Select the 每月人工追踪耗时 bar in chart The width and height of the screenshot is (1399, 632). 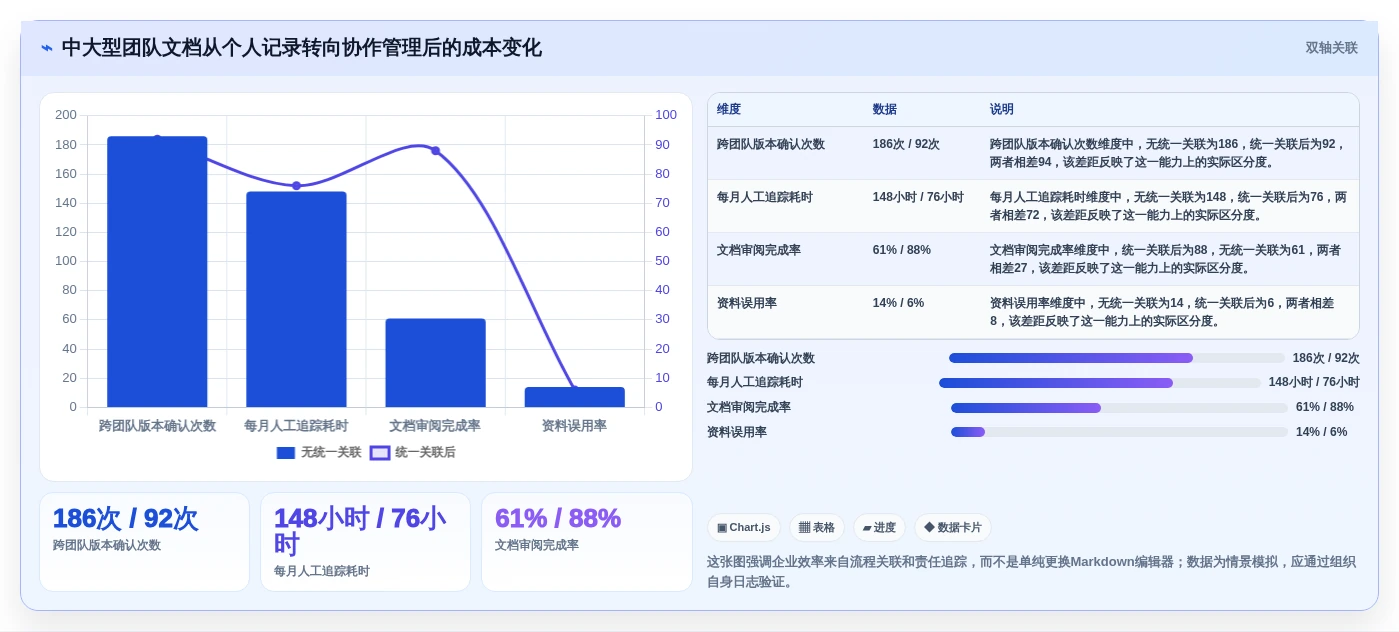click(296, 299)
